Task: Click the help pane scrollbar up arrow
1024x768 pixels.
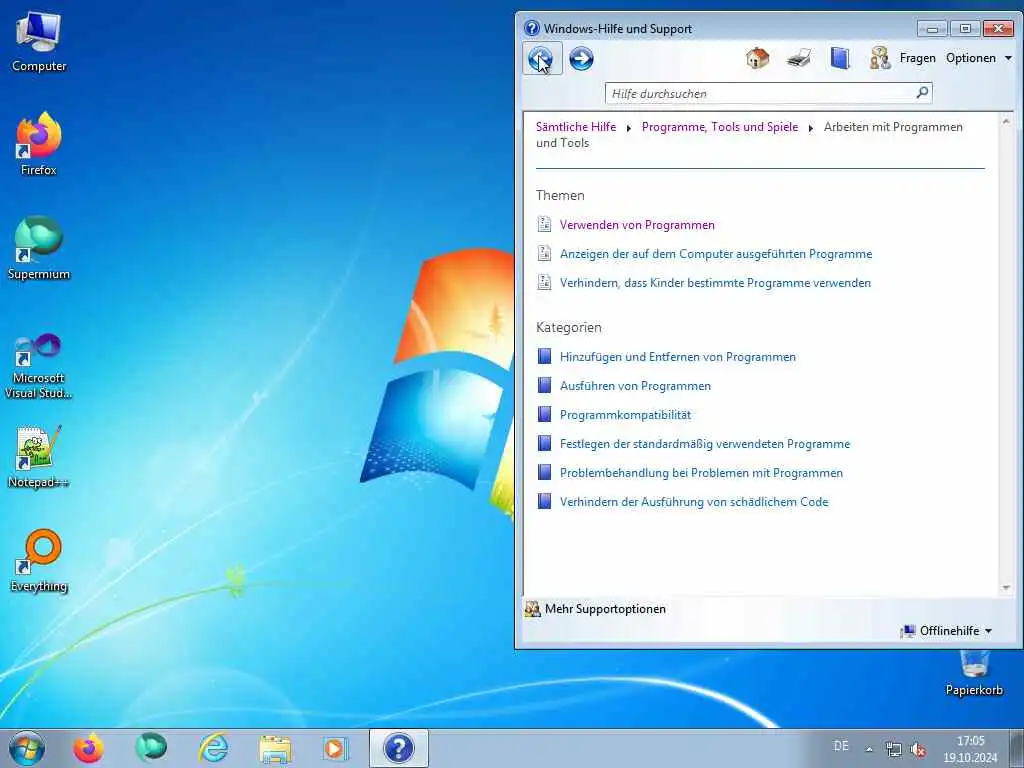Action: coord(1006,121)
